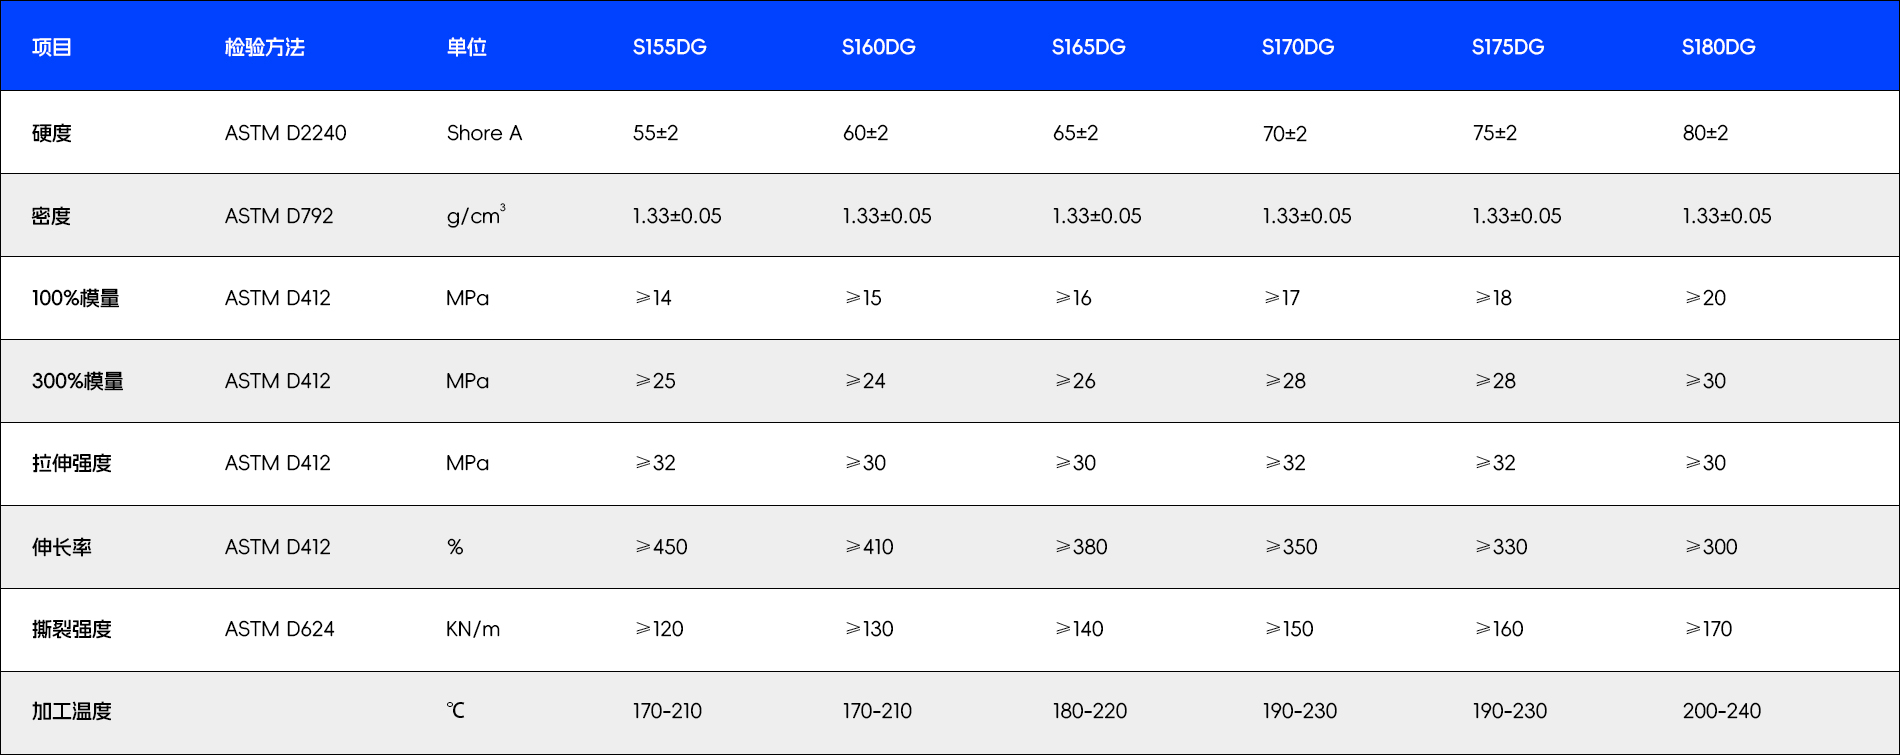Click the 项目 header cell
The width and height of the screenshot is (1900, 755).
point(52,47)
